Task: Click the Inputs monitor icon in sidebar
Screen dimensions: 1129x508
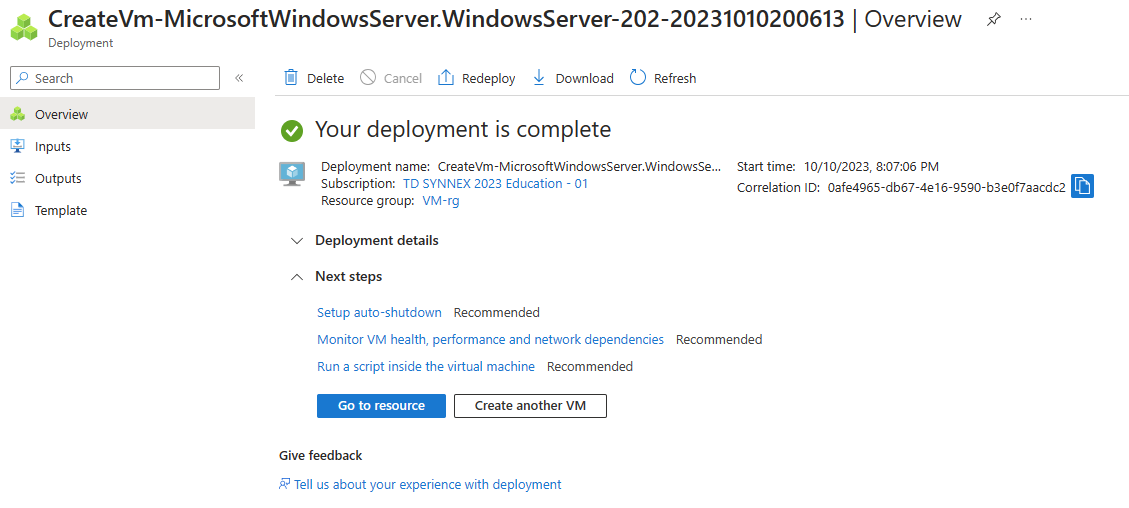Action: (x=18, y=146)
